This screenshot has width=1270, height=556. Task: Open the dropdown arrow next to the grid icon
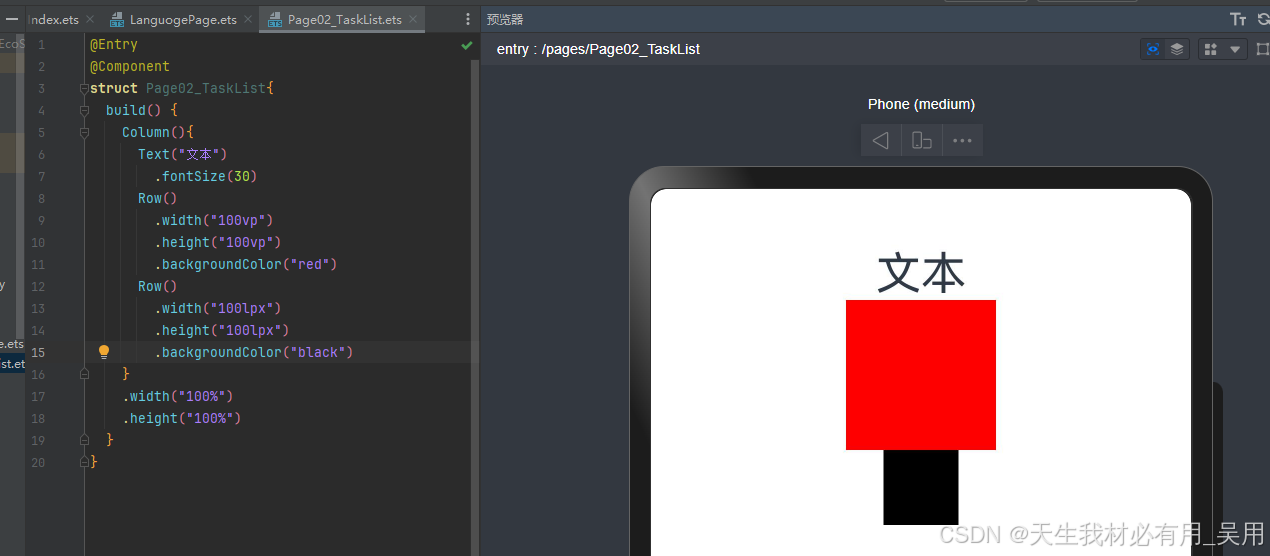1236,49
